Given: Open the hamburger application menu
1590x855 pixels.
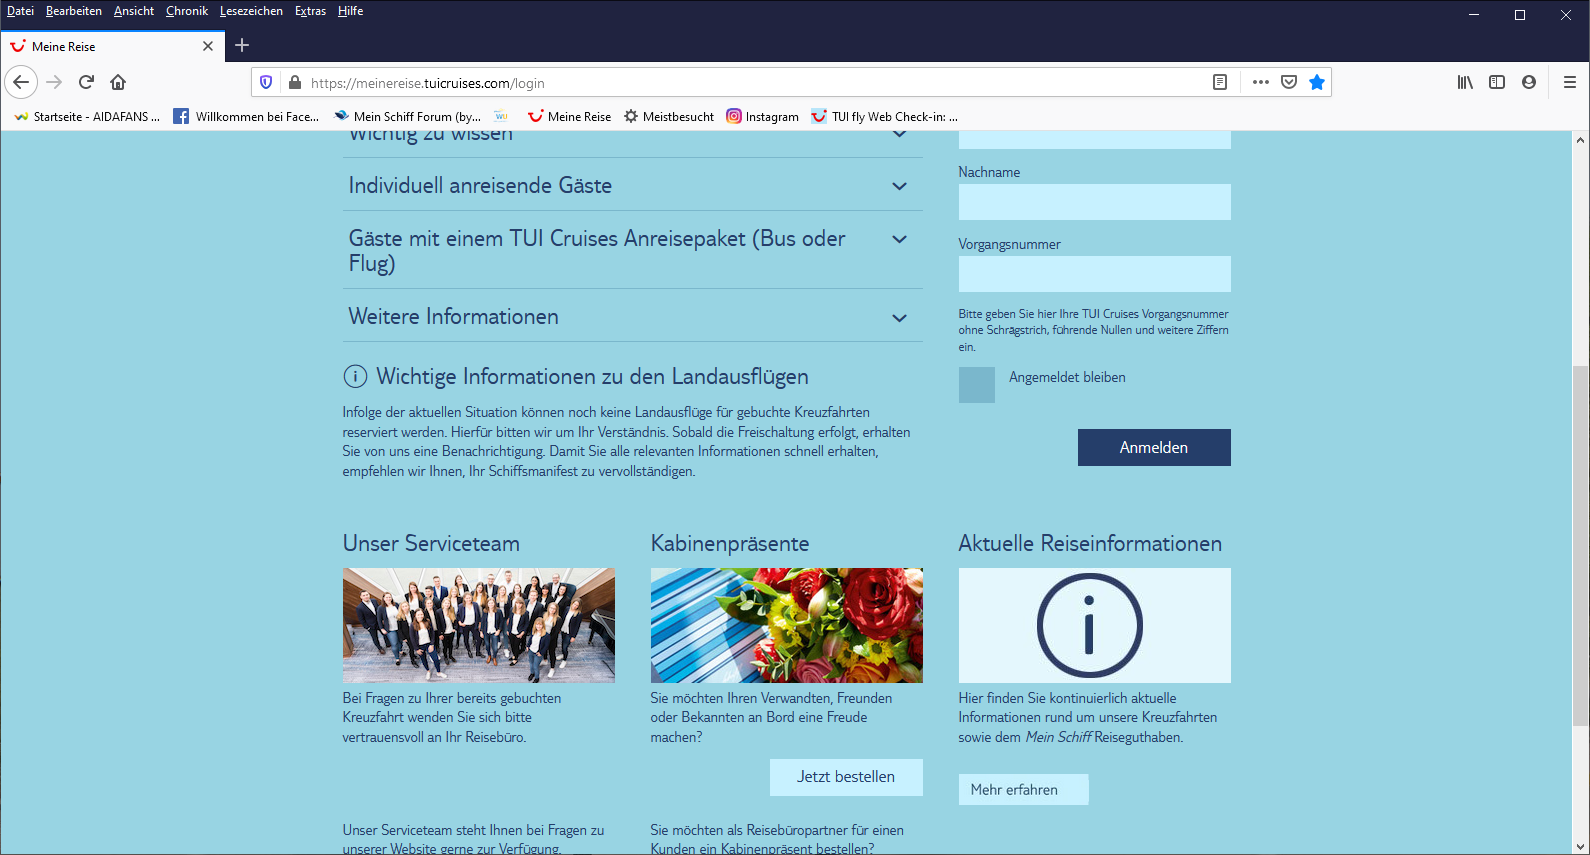Looking at the screenshot, I should pyautogui.click(x=1569, y=82).
